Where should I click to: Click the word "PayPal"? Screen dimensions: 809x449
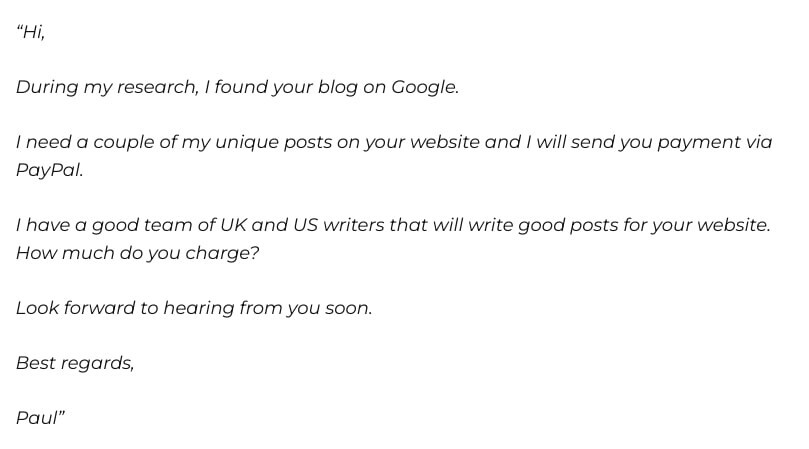pyautogui.click(x=47, y=170)
